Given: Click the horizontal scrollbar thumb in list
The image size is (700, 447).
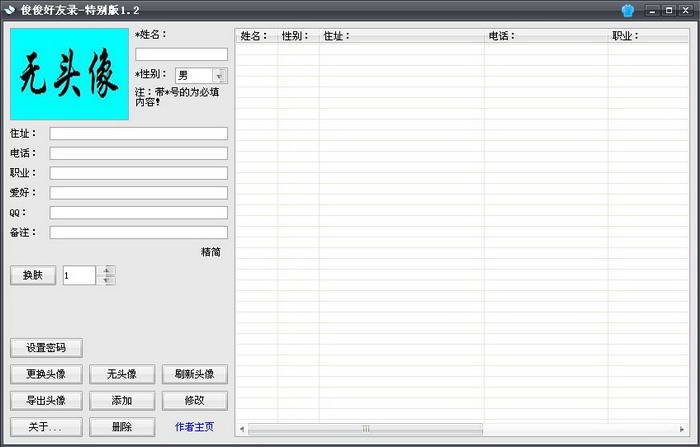Looking at the screenshot, I should [x=365, y=429].
